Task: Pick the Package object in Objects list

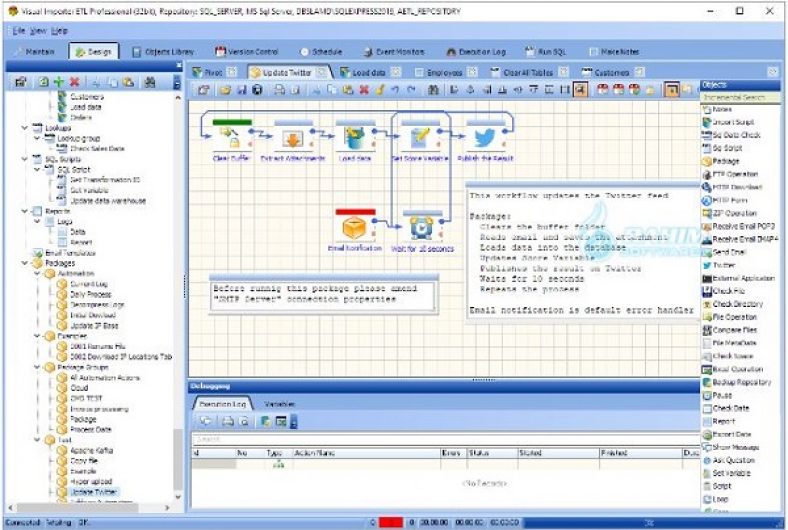Action: pos(721,161)
